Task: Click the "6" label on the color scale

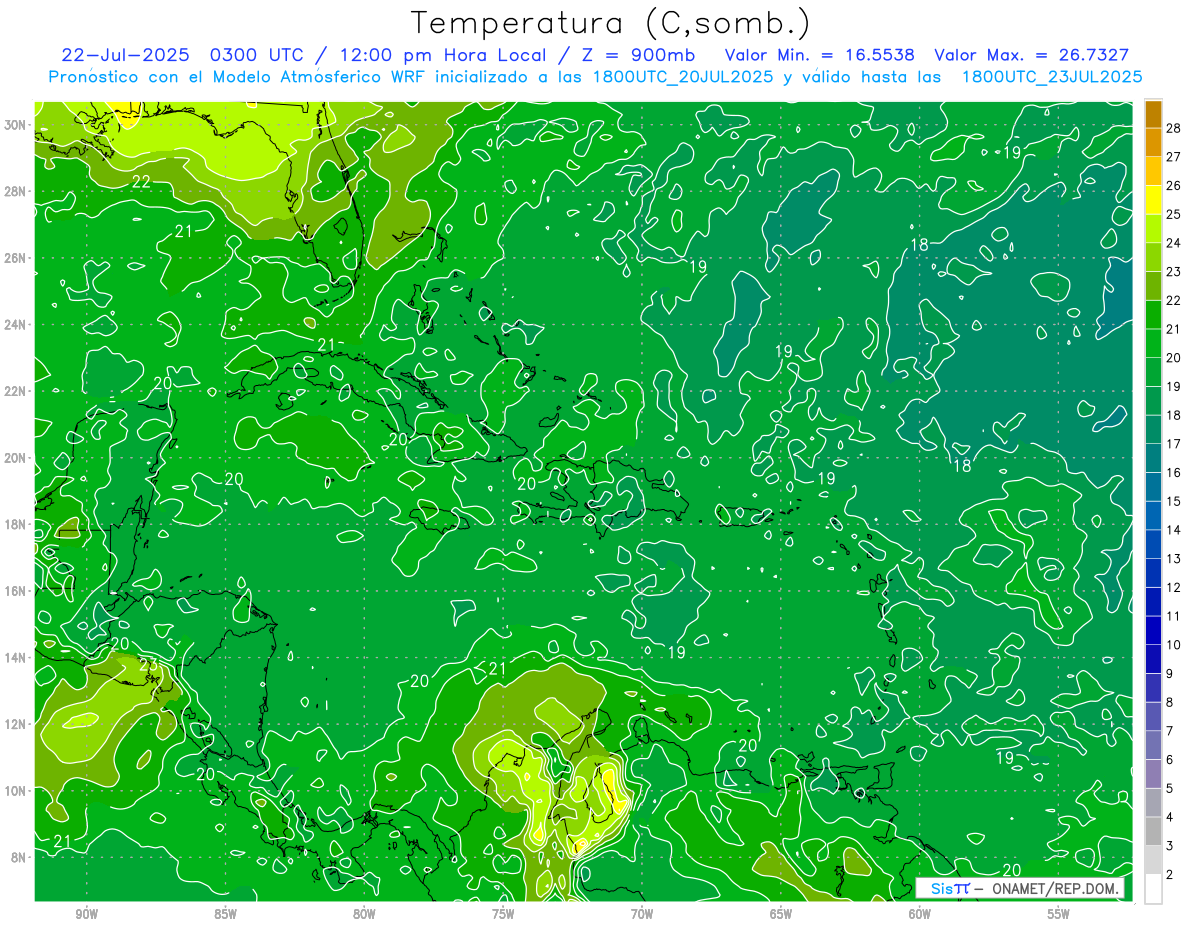Action: 1170,760
